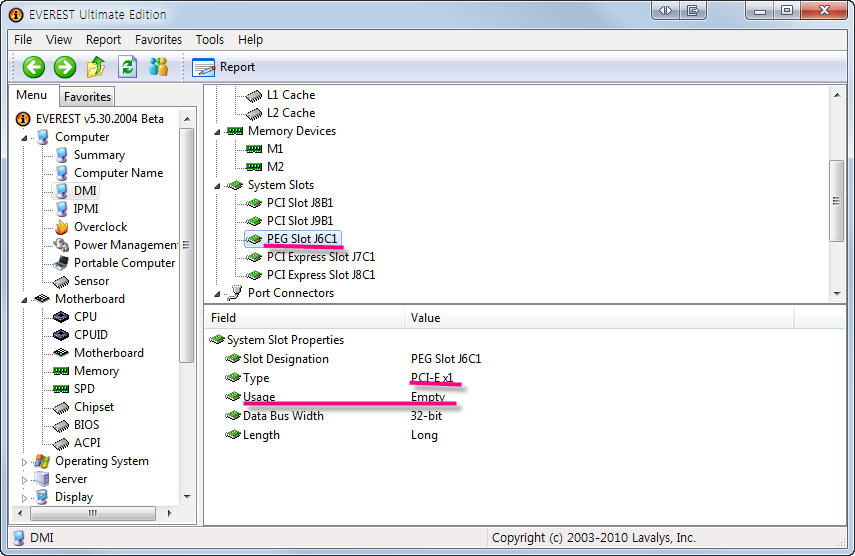Click the Value column header

point(599,318)
